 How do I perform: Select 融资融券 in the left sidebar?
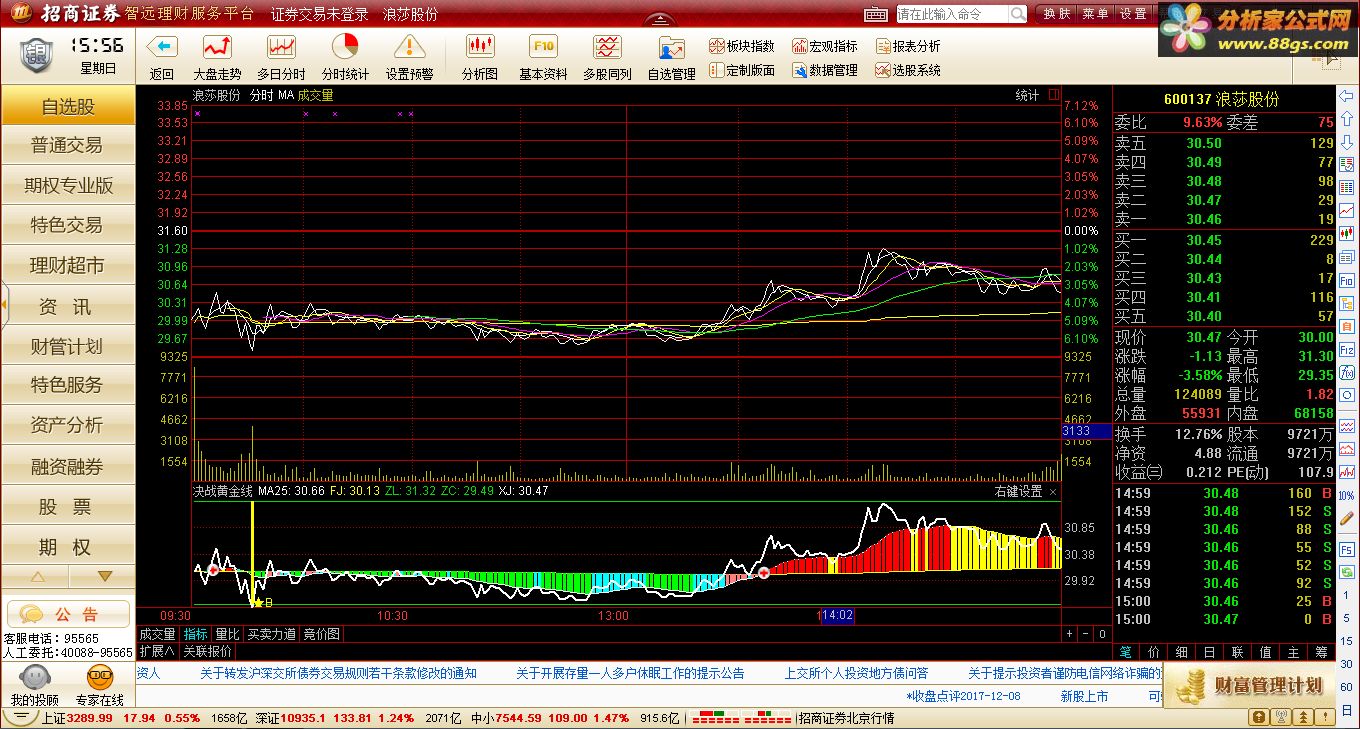pyautogui.click(x=68, y=467)
